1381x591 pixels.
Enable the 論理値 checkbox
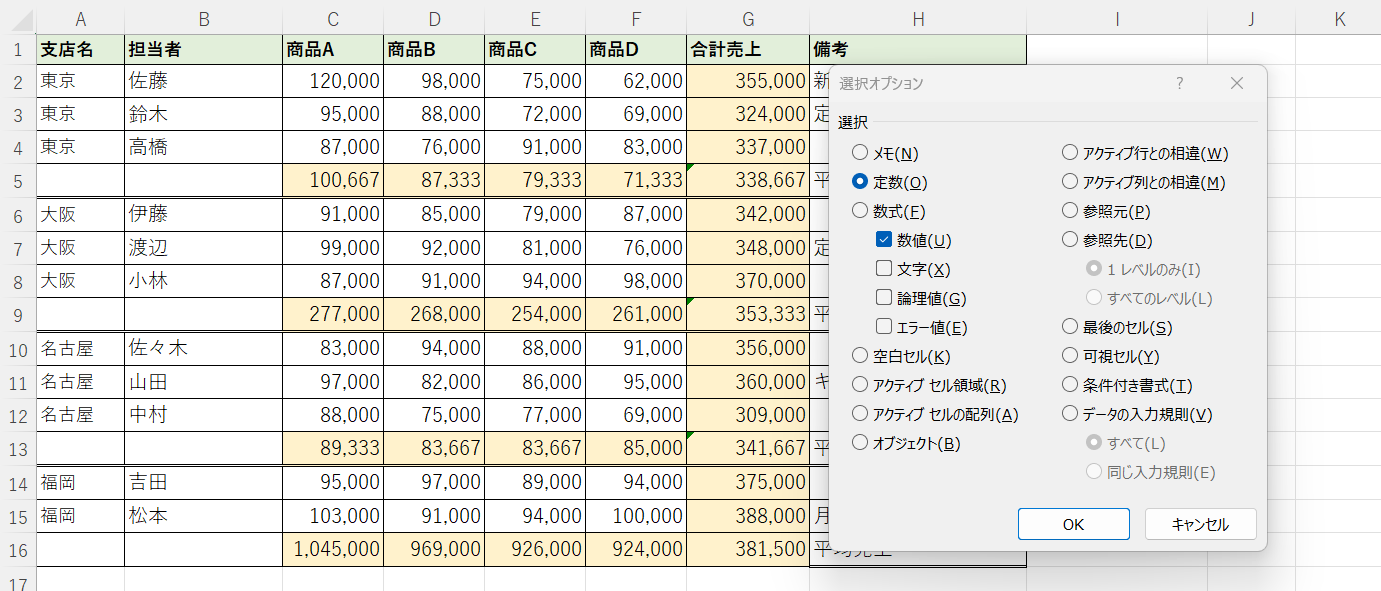(x=882, y=296)
